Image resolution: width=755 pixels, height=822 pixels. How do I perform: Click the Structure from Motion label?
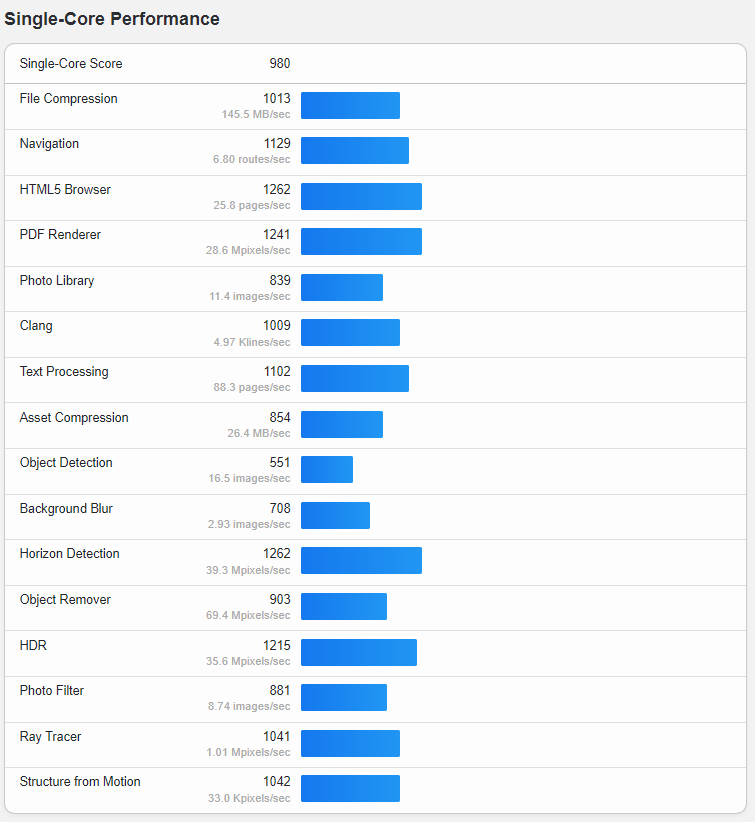click(80, 782)
